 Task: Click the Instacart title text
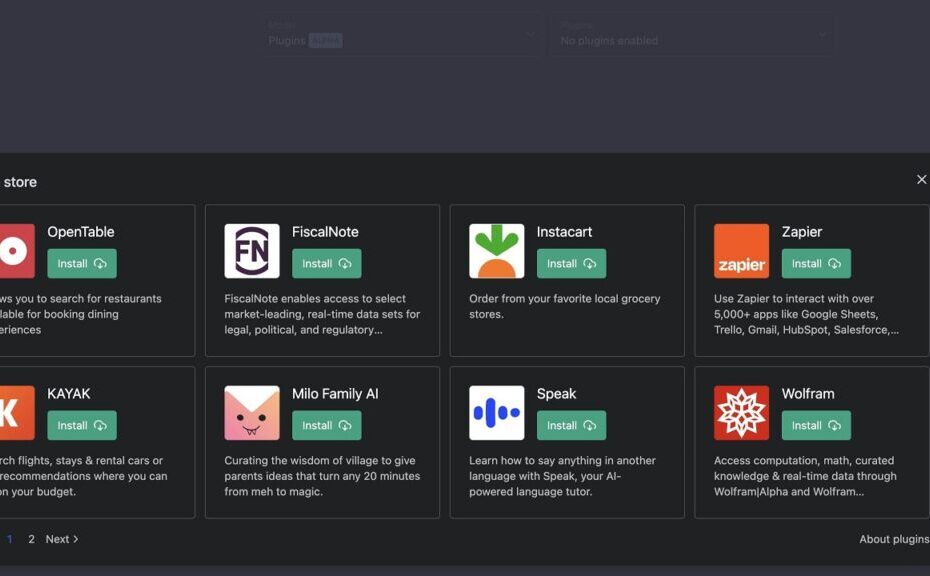pyautogui.click(x=564, y=232)
